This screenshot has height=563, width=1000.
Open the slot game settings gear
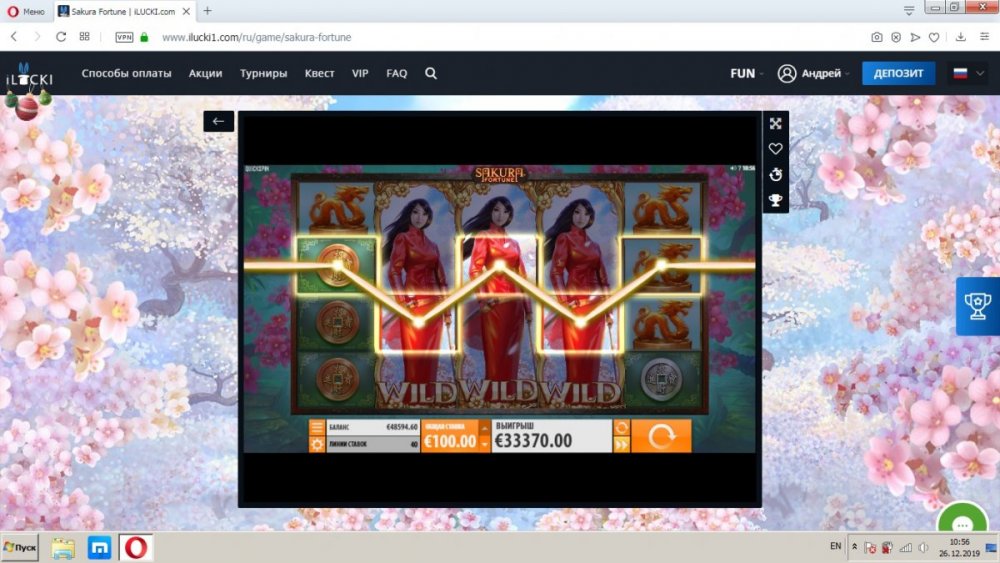(317, 445)
